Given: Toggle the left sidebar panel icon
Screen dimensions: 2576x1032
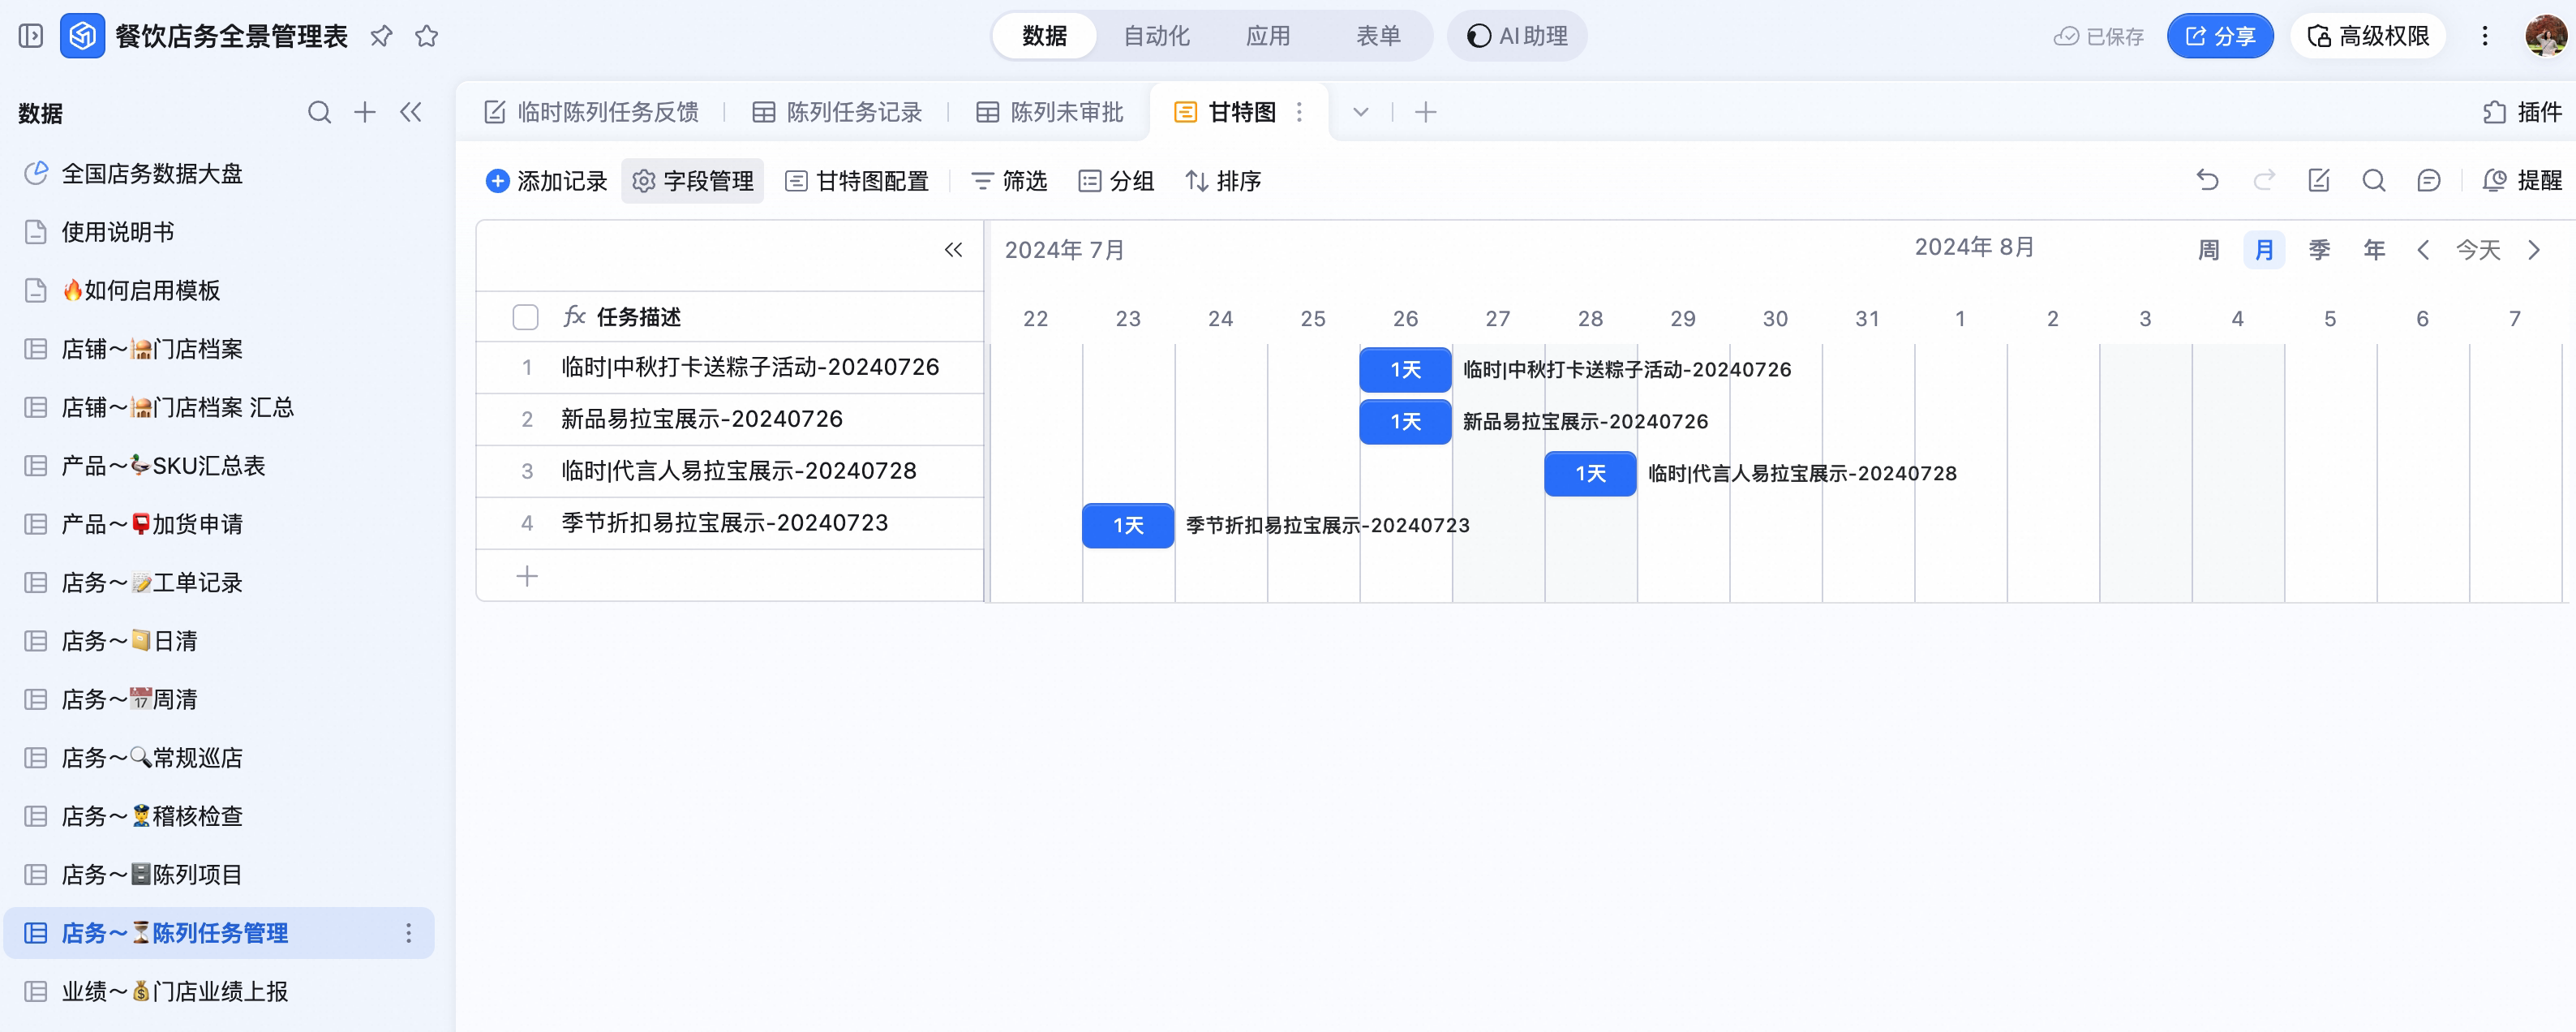Looking at the screenshot, I should coord(31,36).
